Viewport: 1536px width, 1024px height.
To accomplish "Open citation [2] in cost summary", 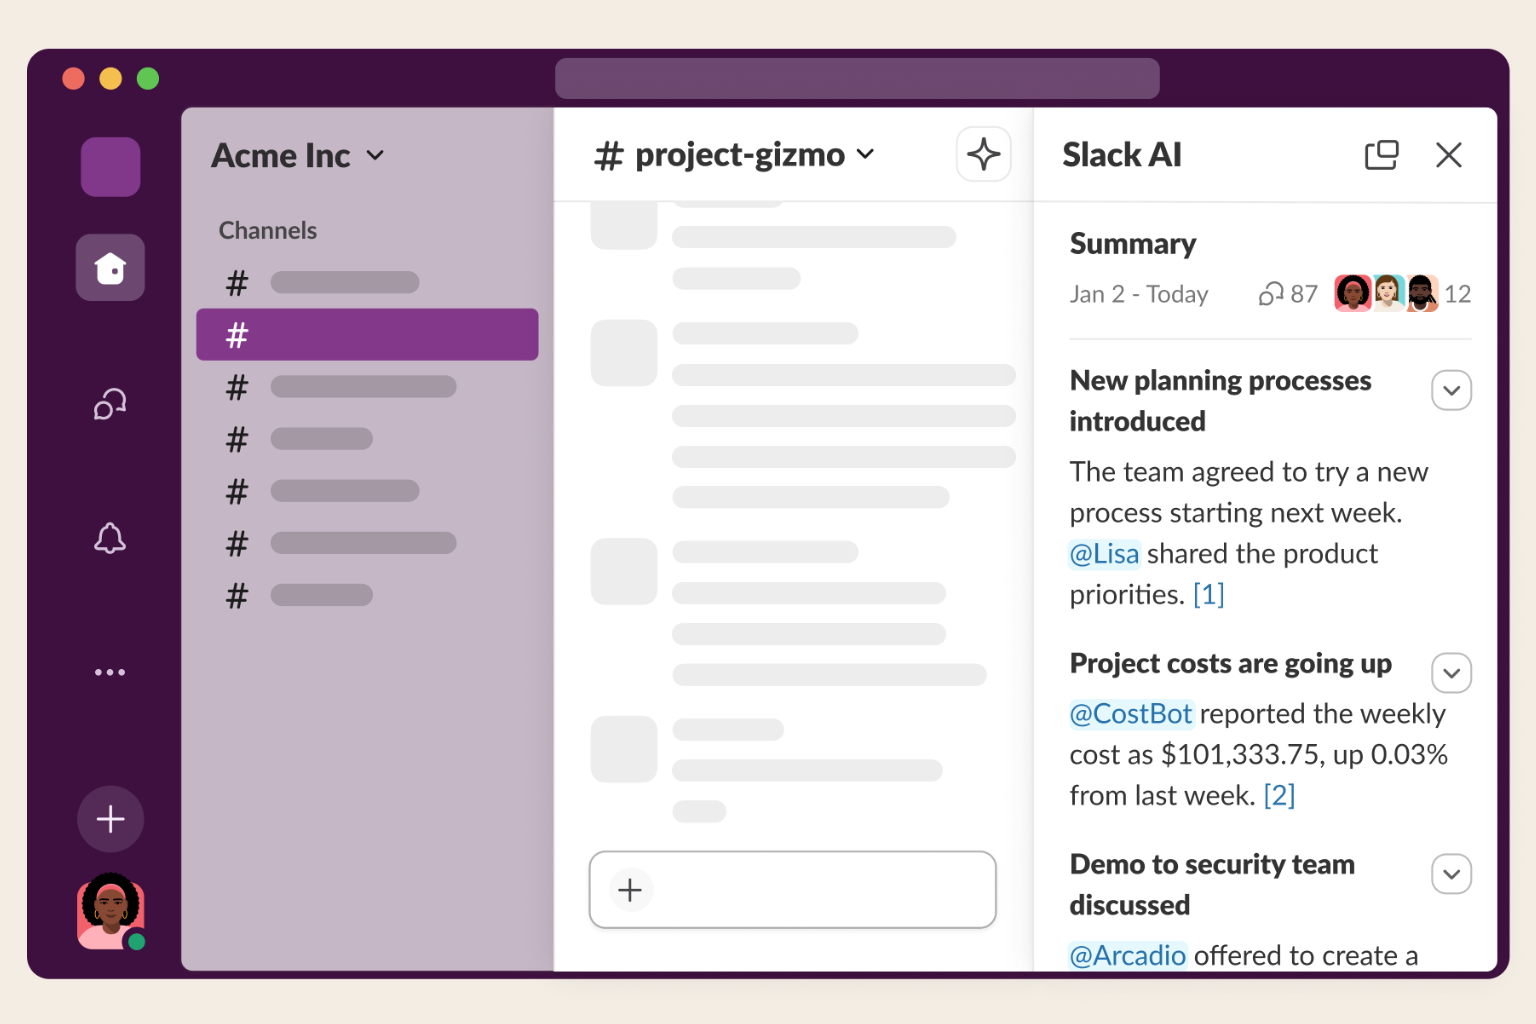I will click(1279, 796).
